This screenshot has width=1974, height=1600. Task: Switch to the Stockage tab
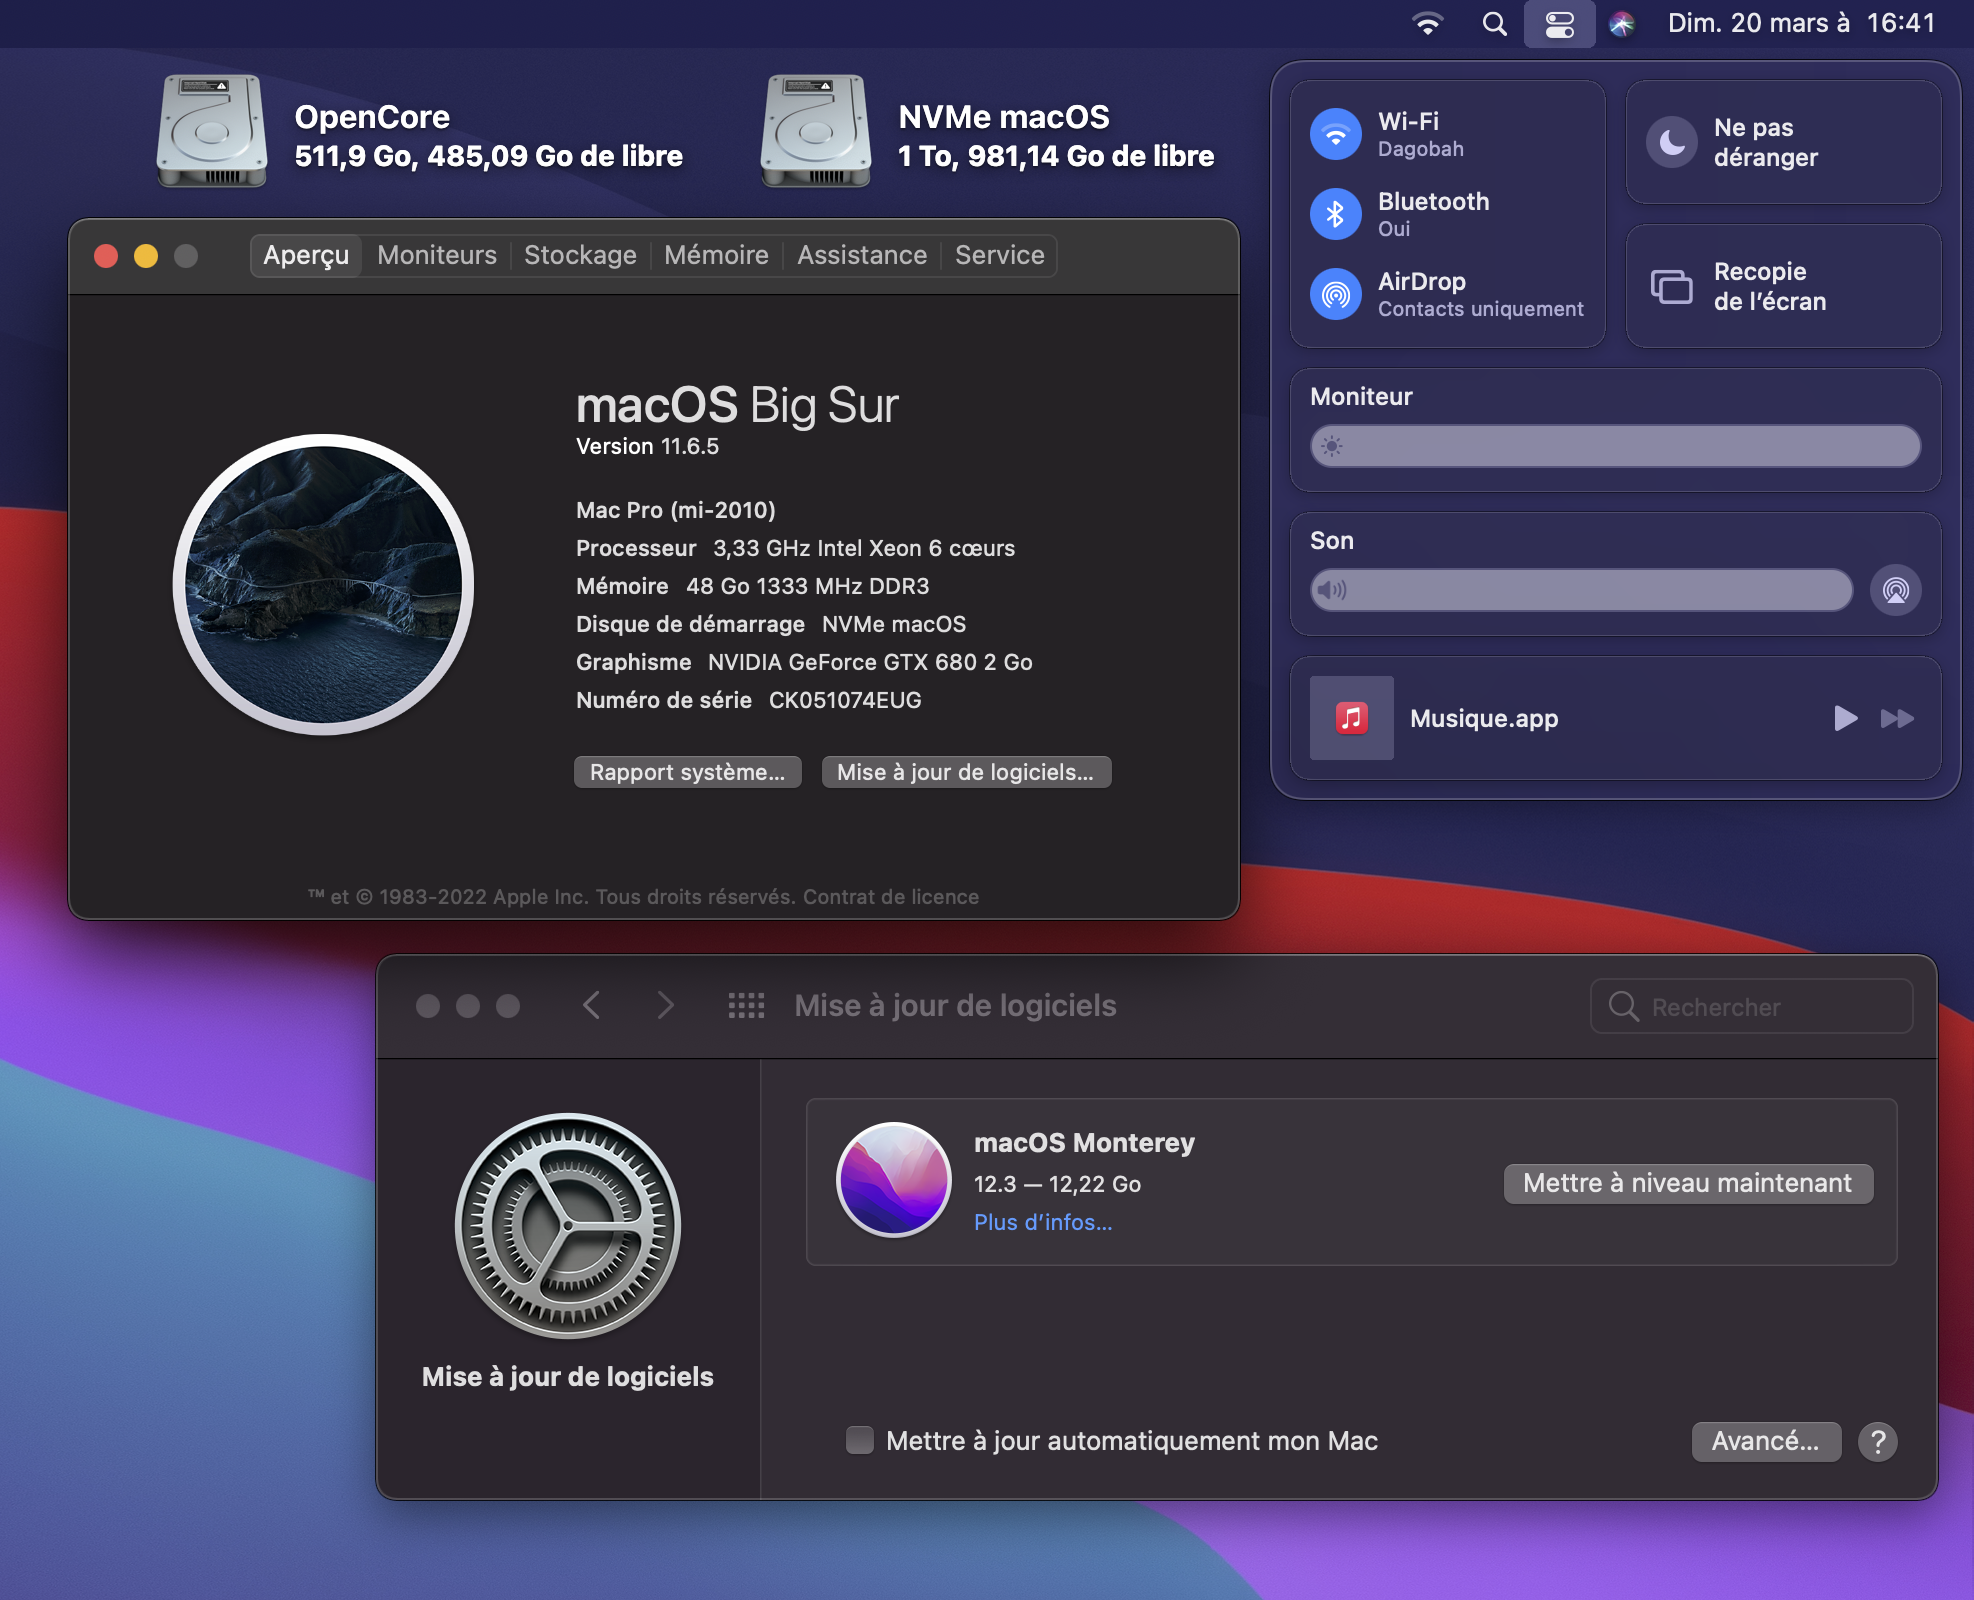[580, 255]
